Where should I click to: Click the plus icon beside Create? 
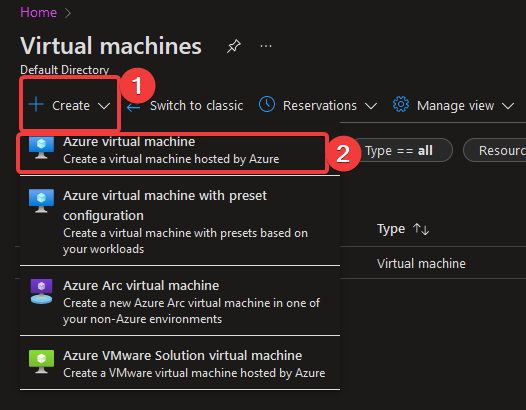(x=36, y=105)
